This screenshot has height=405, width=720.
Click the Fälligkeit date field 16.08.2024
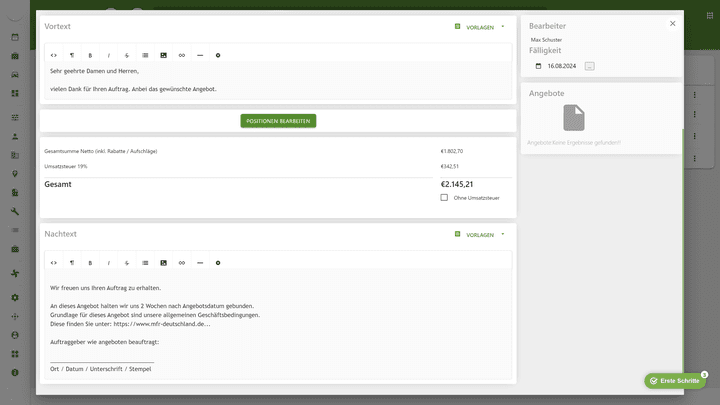pyautogui.click(x=562, y=66)
